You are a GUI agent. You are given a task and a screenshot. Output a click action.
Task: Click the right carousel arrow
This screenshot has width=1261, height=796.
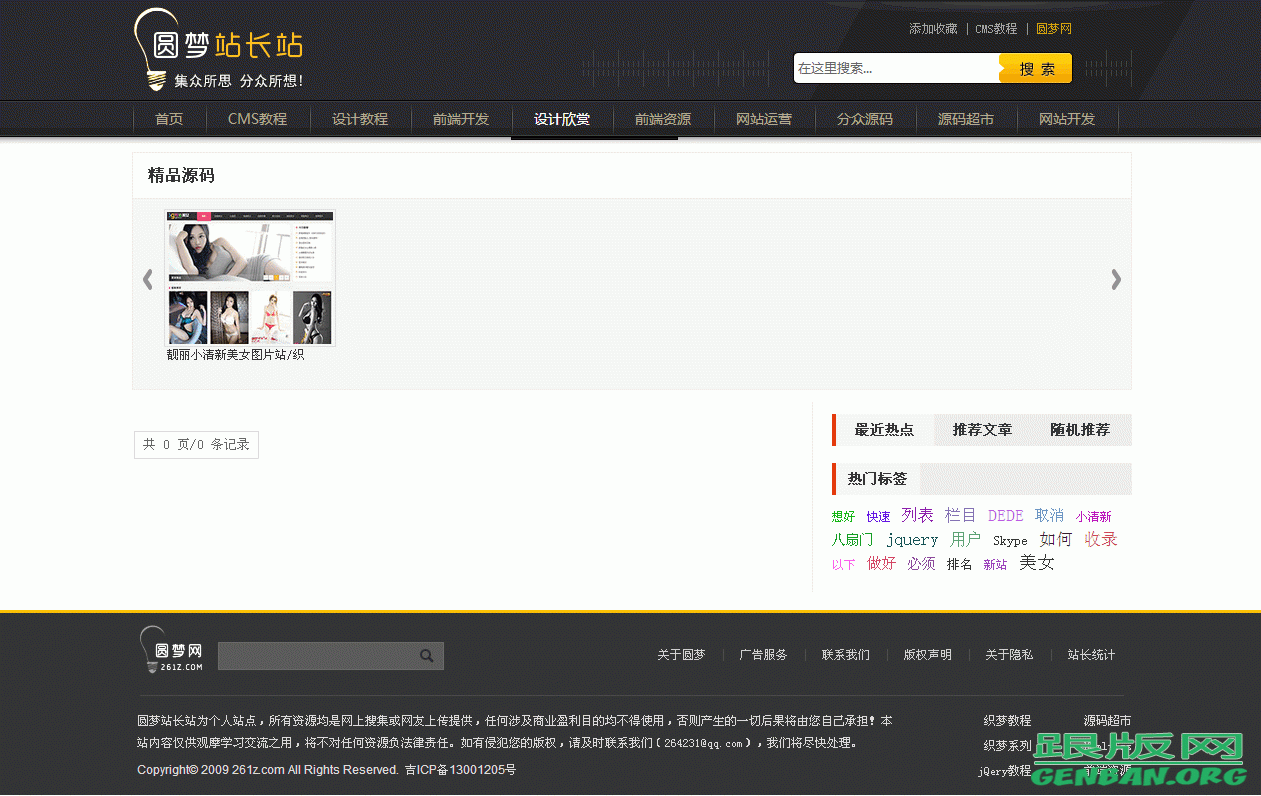(x=1116, y=280)
